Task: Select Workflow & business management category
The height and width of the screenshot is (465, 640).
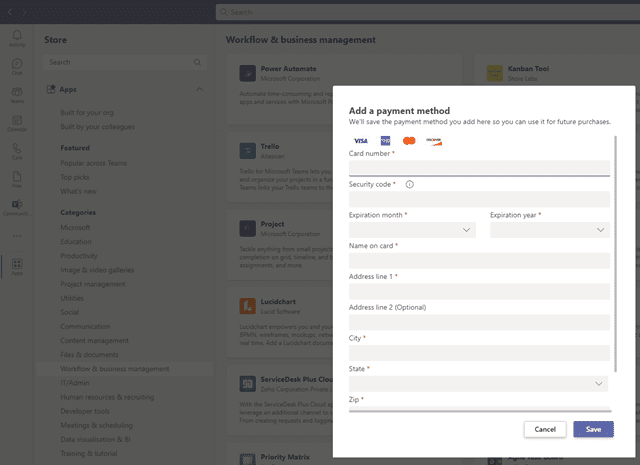Action: point(124,369)
